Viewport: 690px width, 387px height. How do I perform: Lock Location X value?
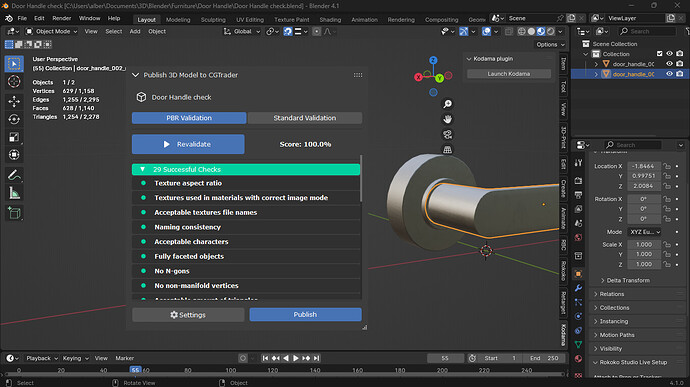pyautogui.click(x=667, y=166)
